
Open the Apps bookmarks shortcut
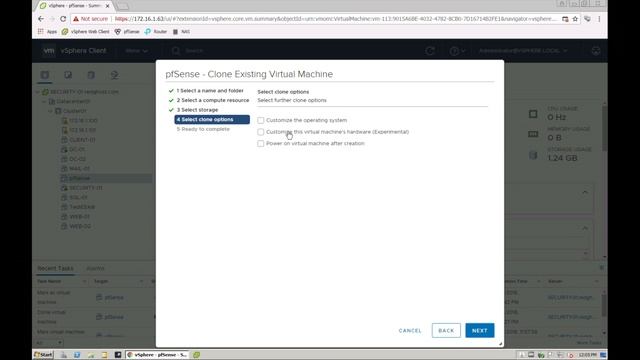[x=47, y=31]
